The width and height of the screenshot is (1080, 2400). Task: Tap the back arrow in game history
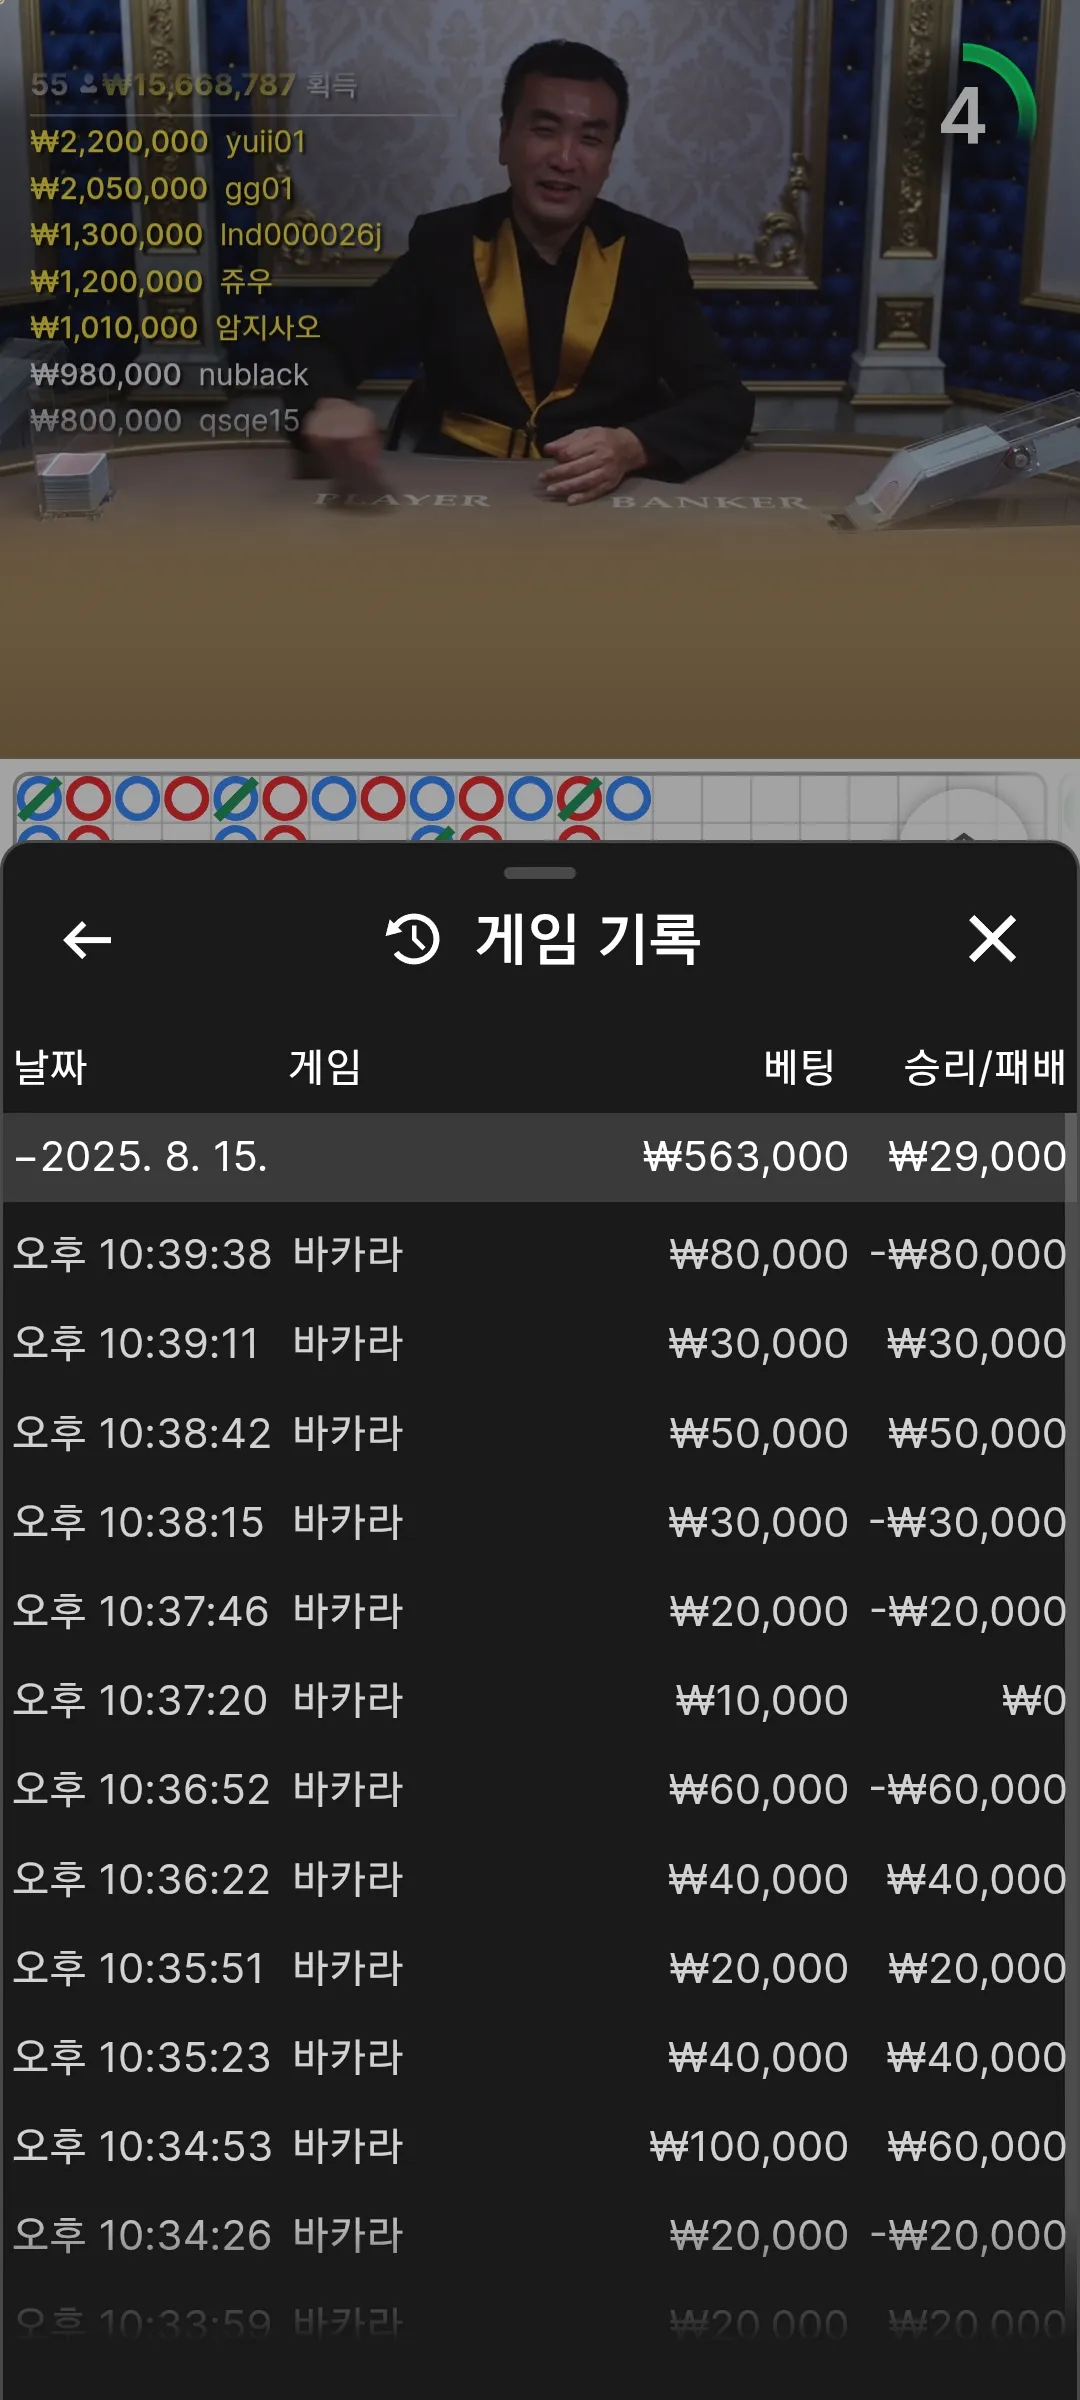[87, 940]
